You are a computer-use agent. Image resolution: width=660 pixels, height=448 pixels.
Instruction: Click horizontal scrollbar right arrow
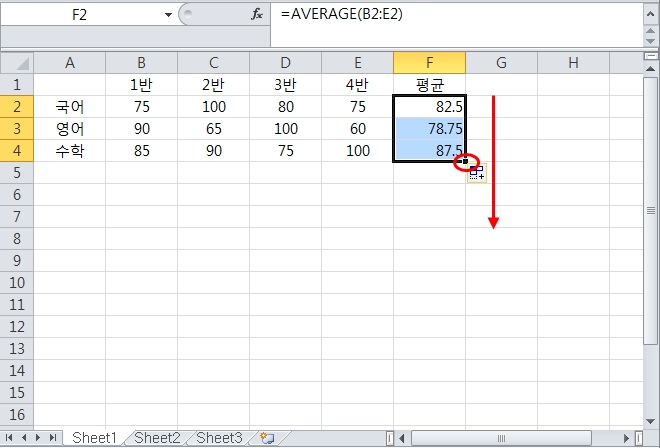click(x=626, y=438)
